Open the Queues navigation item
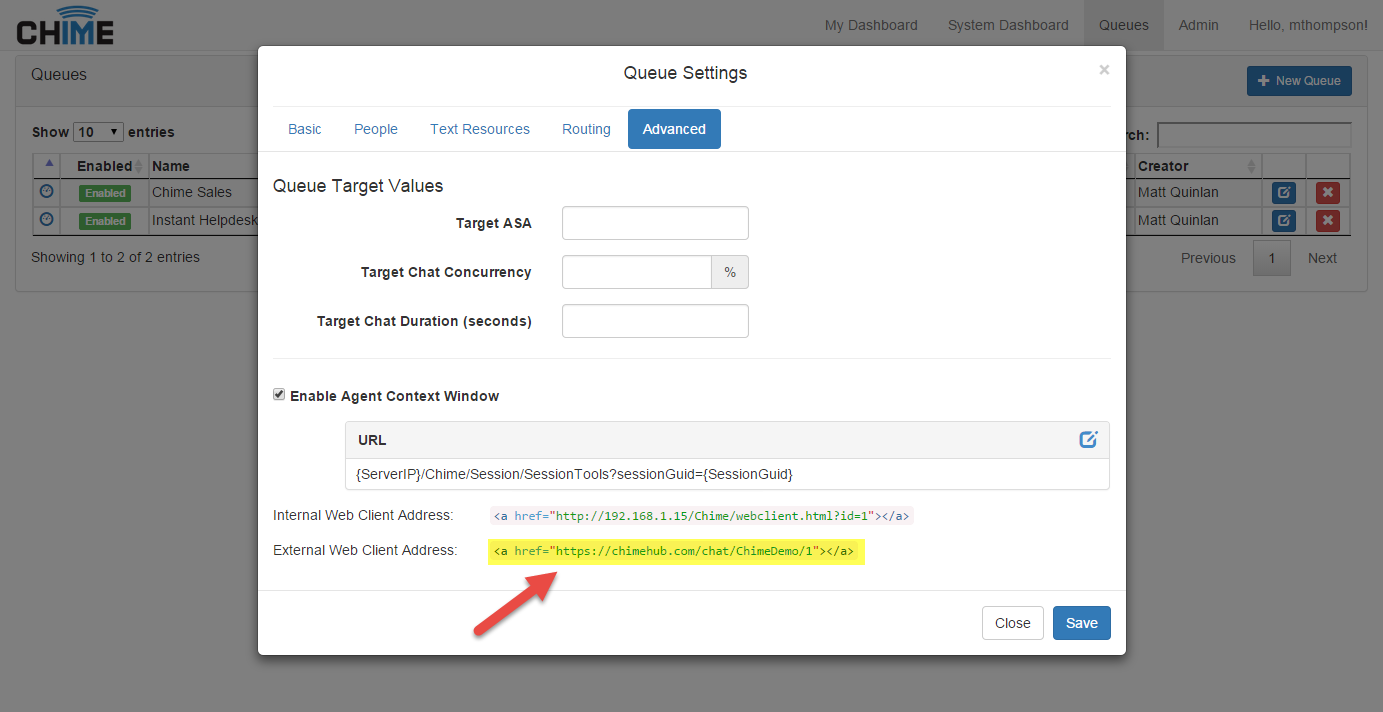Viewport: 1383px width, 712px height. (x=1124, y=25)
